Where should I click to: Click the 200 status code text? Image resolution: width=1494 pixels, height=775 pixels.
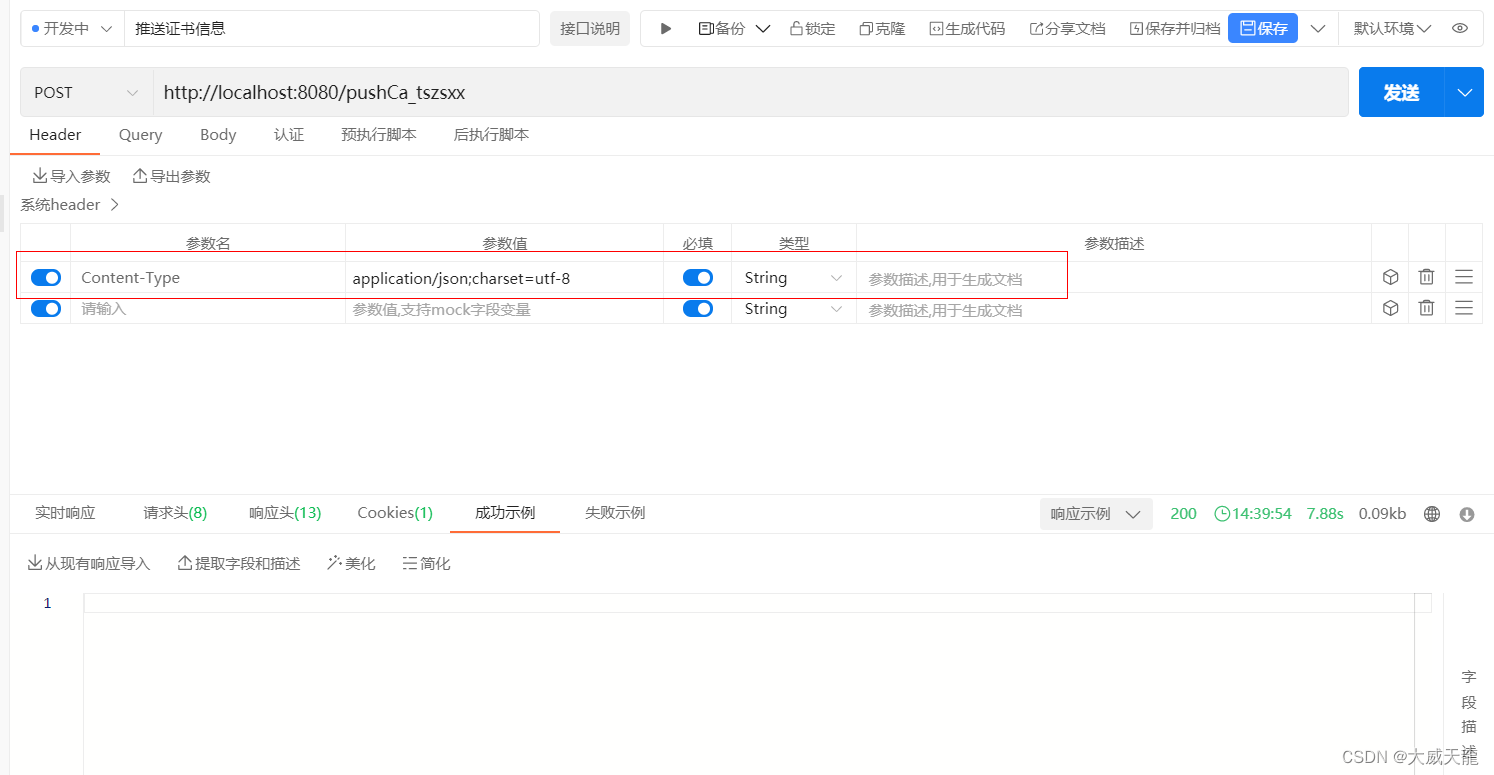click(1183, 514)
